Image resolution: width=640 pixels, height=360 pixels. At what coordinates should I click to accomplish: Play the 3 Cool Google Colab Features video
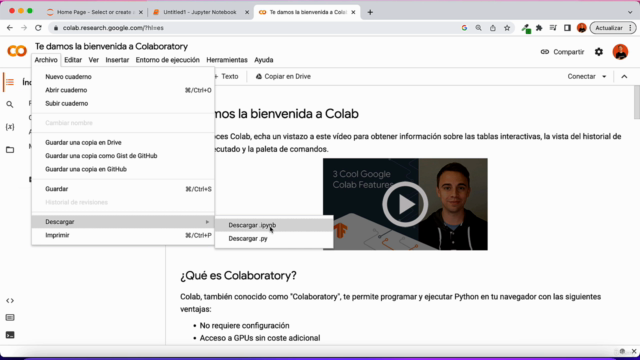tap(405, 204)
